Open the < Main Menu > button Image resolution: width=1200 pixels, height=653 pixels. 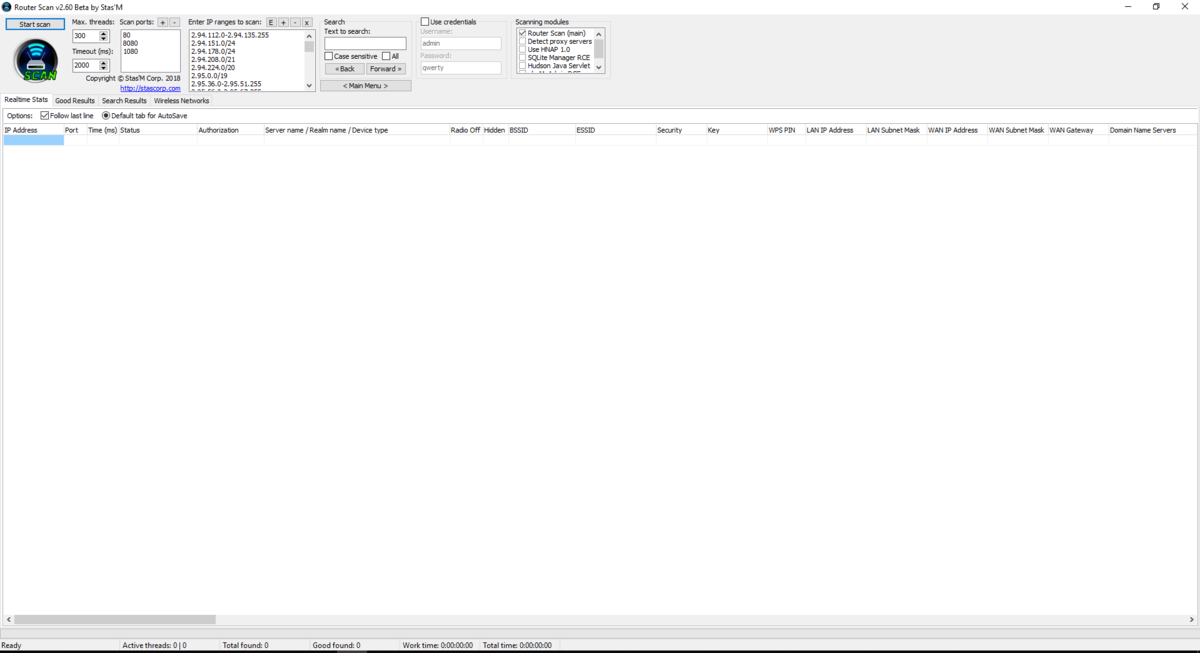(365, 86)
